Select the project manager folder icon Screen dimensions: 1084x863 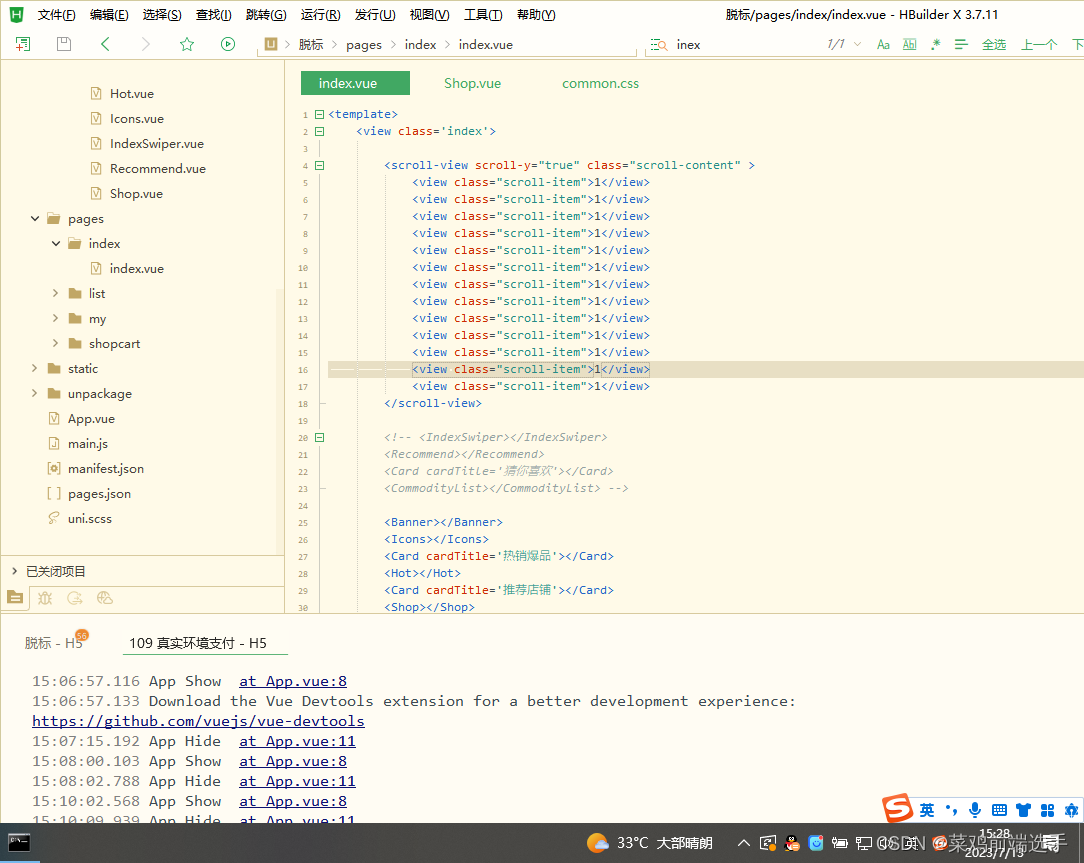point(15,597)
